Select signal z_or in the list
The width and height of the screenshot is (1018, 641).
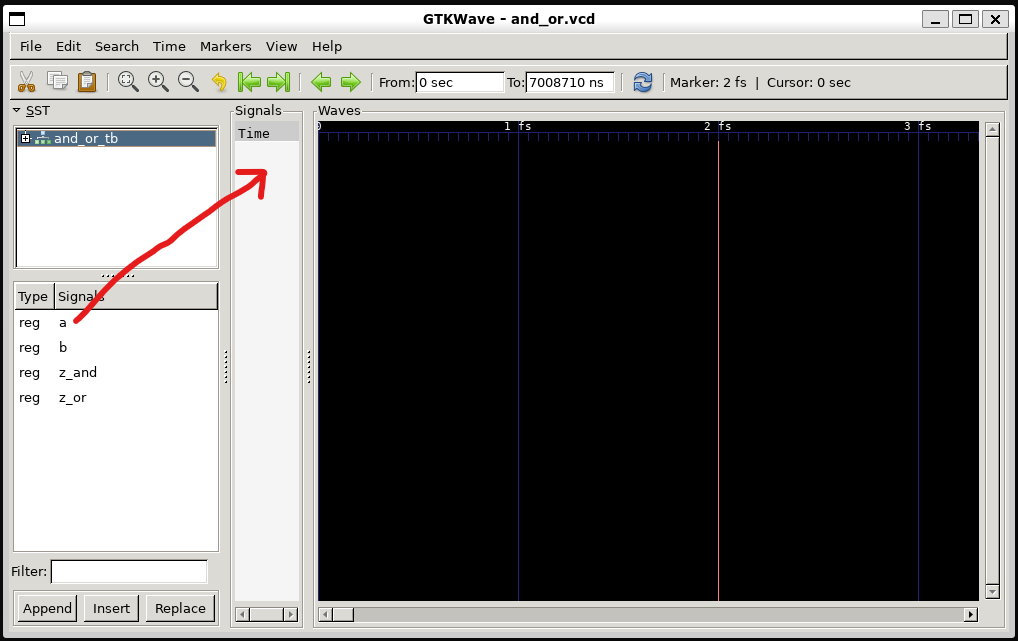pyautogui.click(x=116, y=397)
